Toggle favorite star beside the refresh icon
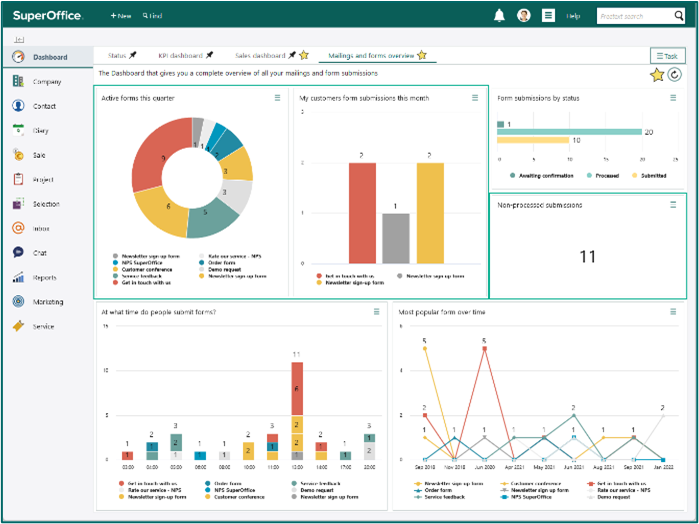 point(657,75)
